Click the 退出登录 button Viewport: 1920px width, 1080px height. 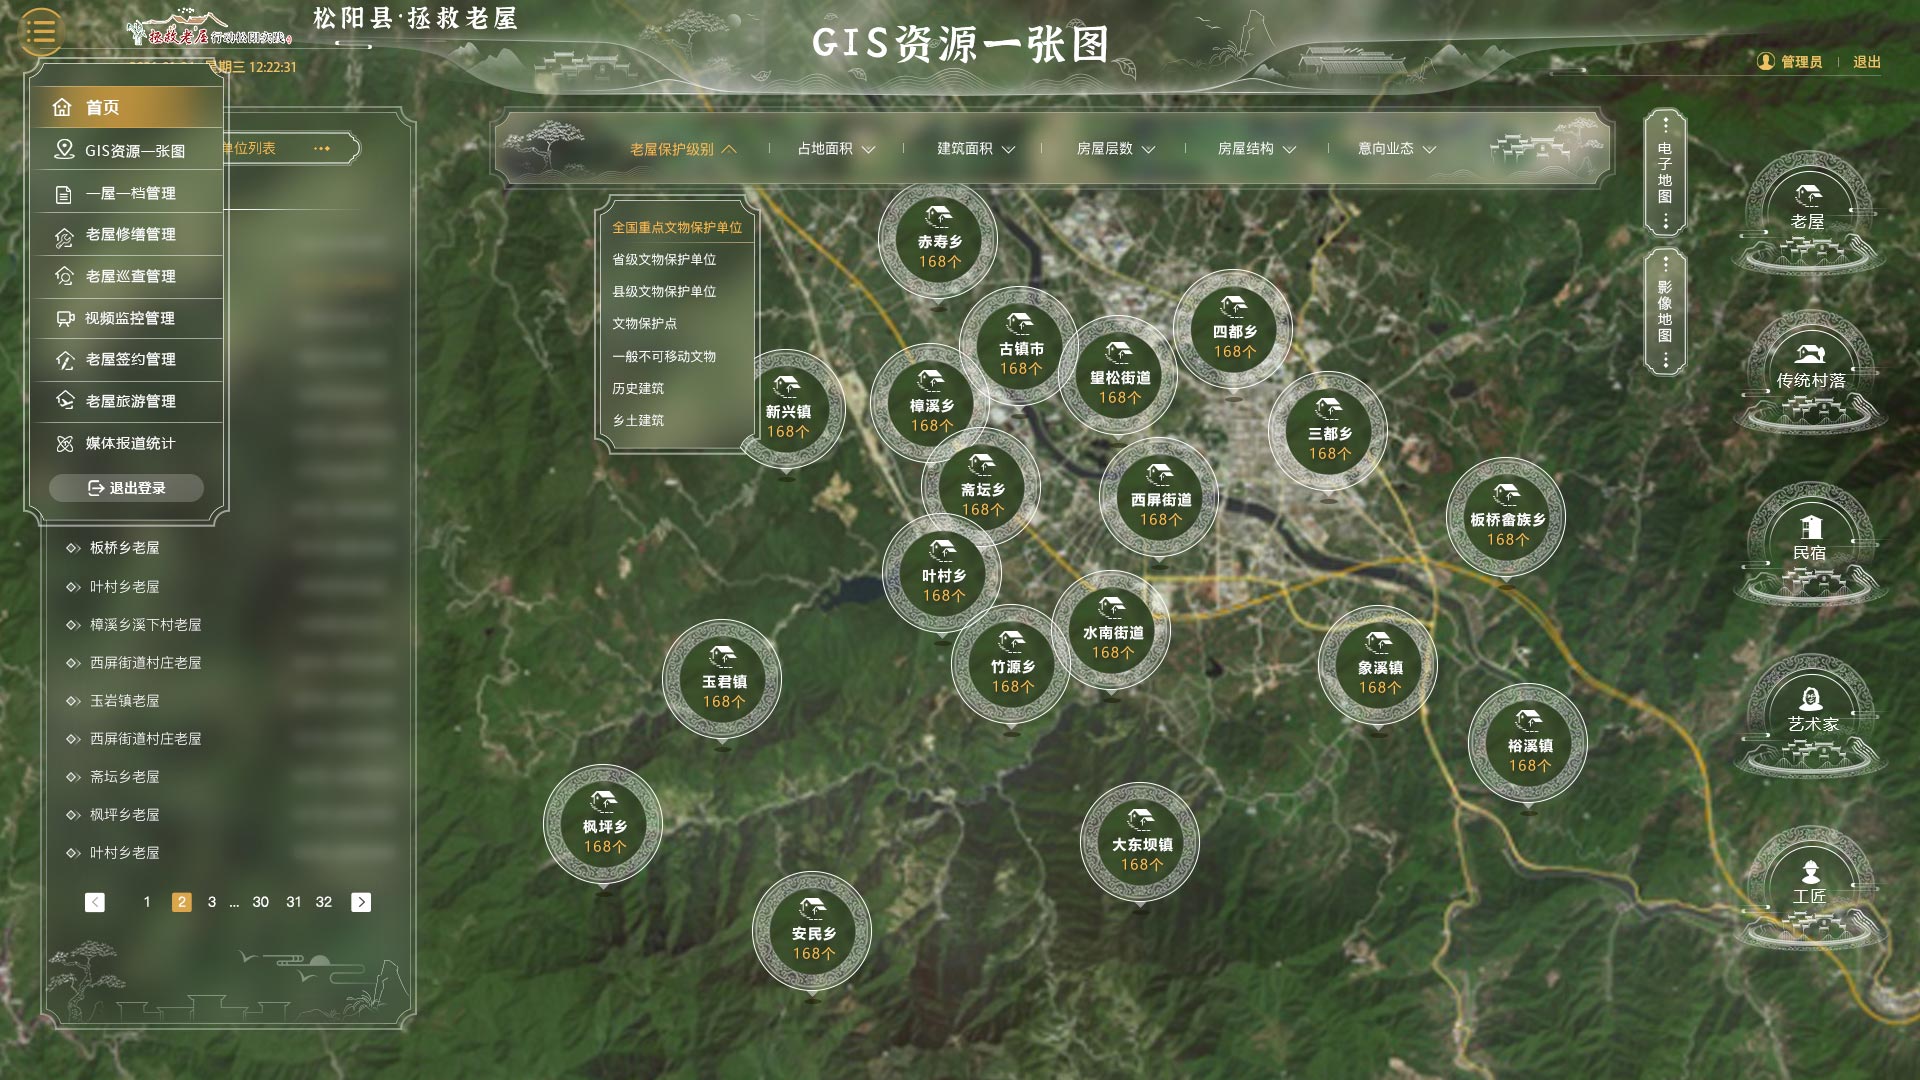point(126,488)
